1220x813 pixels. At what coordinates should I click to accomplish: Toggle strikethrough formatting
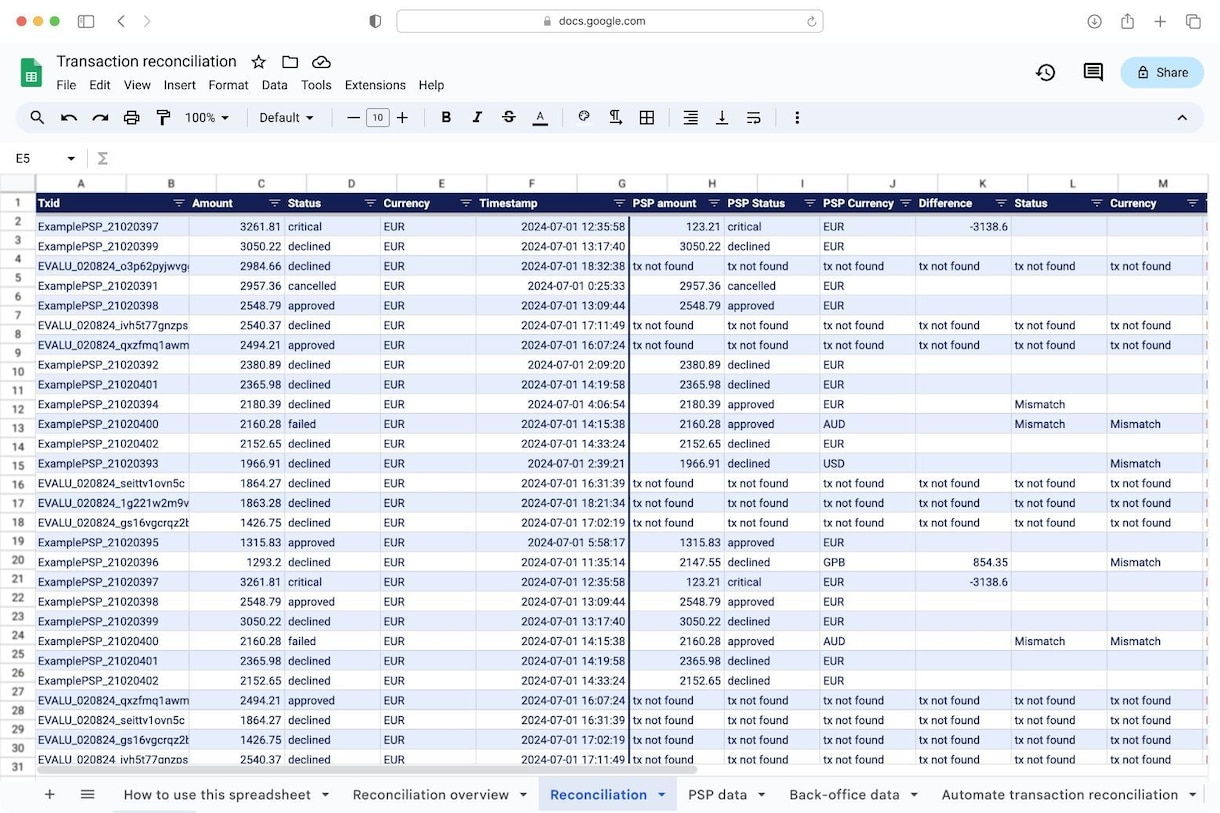508,118
